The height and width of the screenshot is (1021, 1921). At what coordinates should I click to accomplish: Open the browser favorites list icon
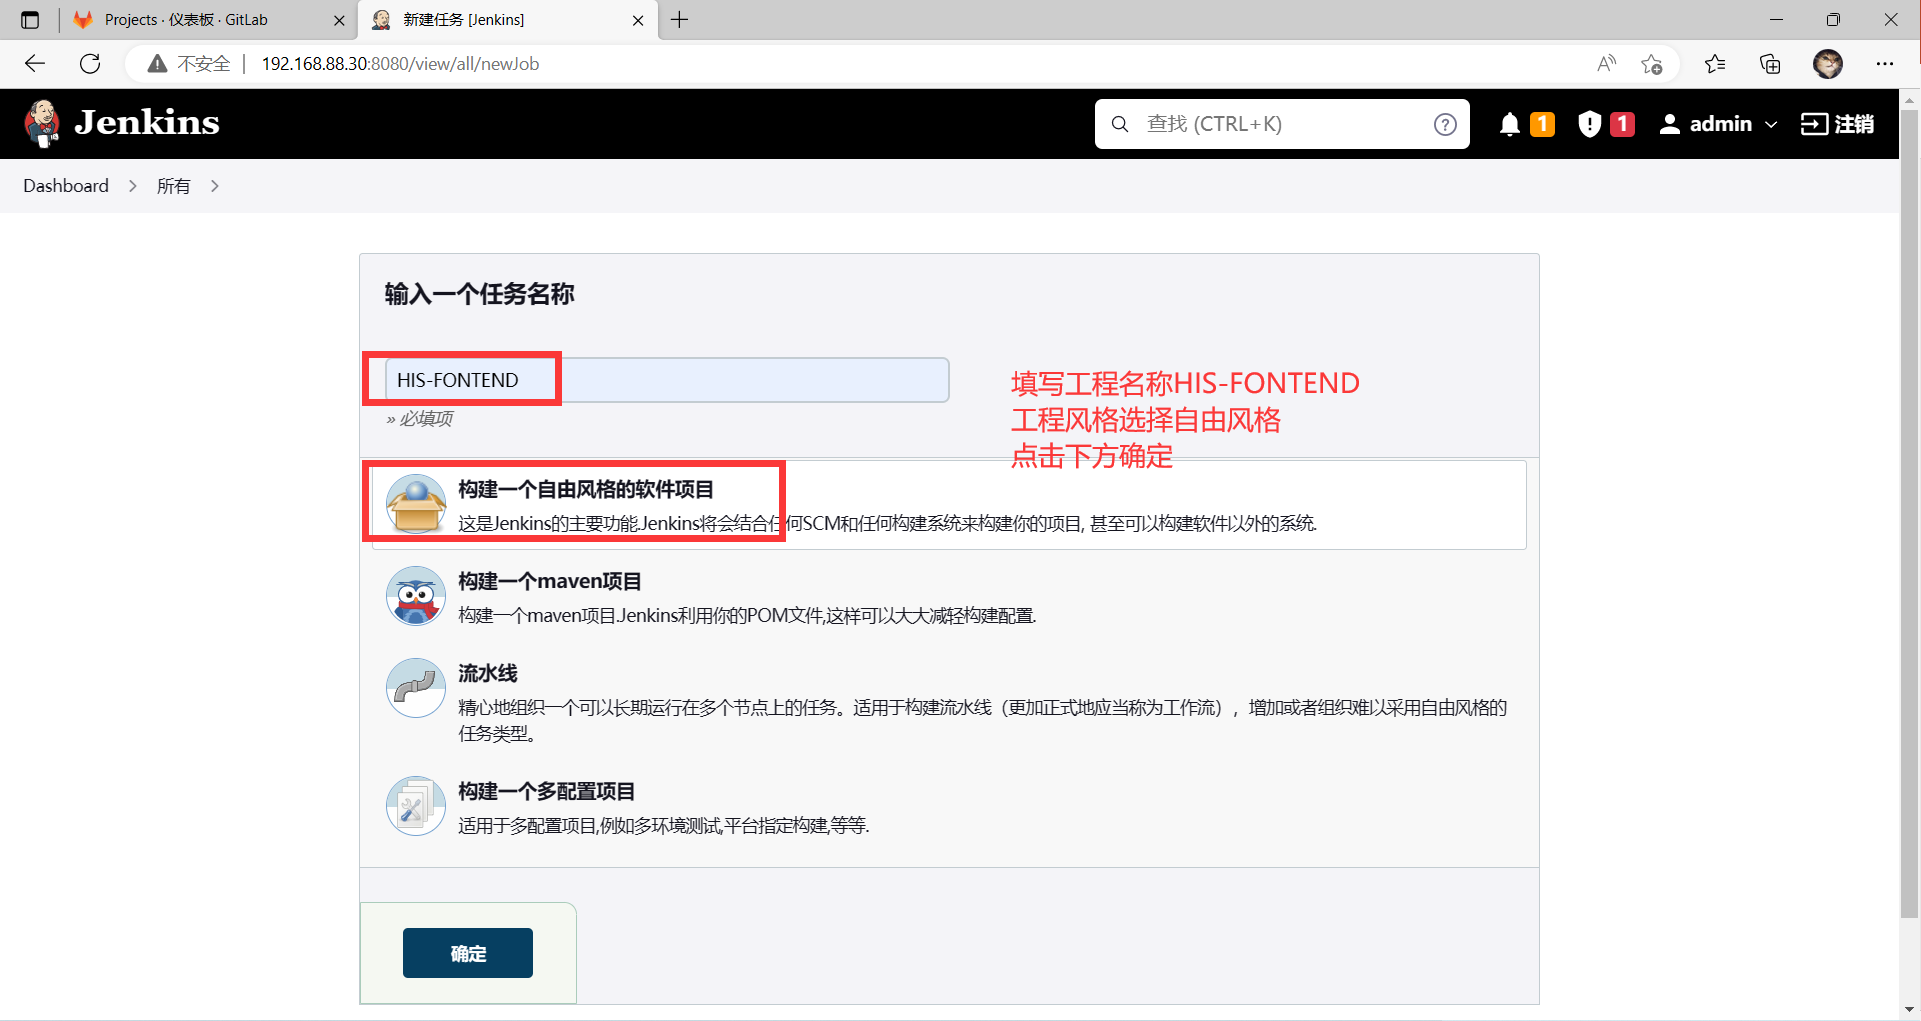pyautogui.click(x=1716, y=64)
